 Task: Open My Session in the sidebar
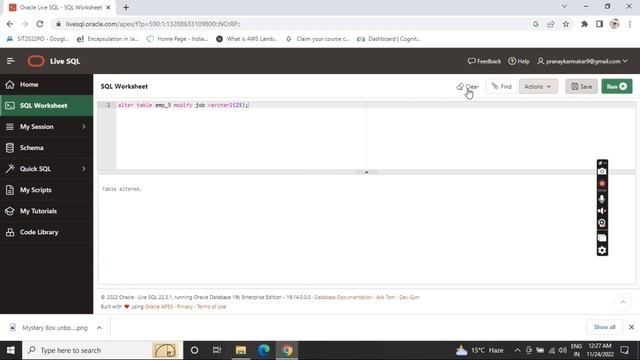(x=37, y=127)
